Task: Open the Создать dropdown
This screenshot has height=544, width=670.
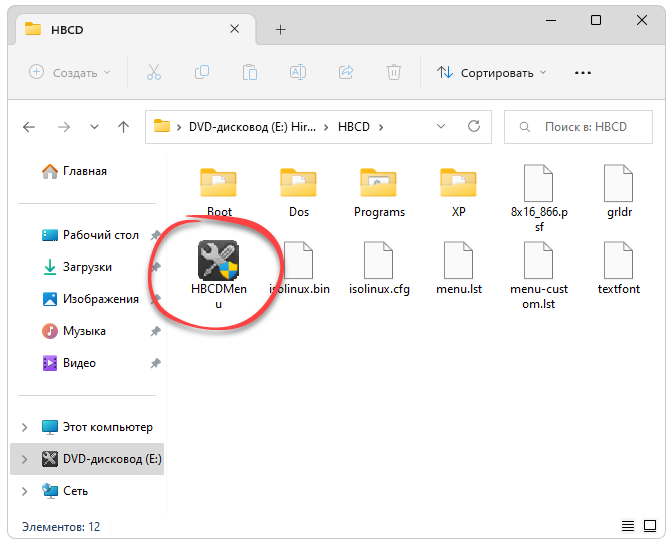Action: pyautogui.click(x=70, y=73)
